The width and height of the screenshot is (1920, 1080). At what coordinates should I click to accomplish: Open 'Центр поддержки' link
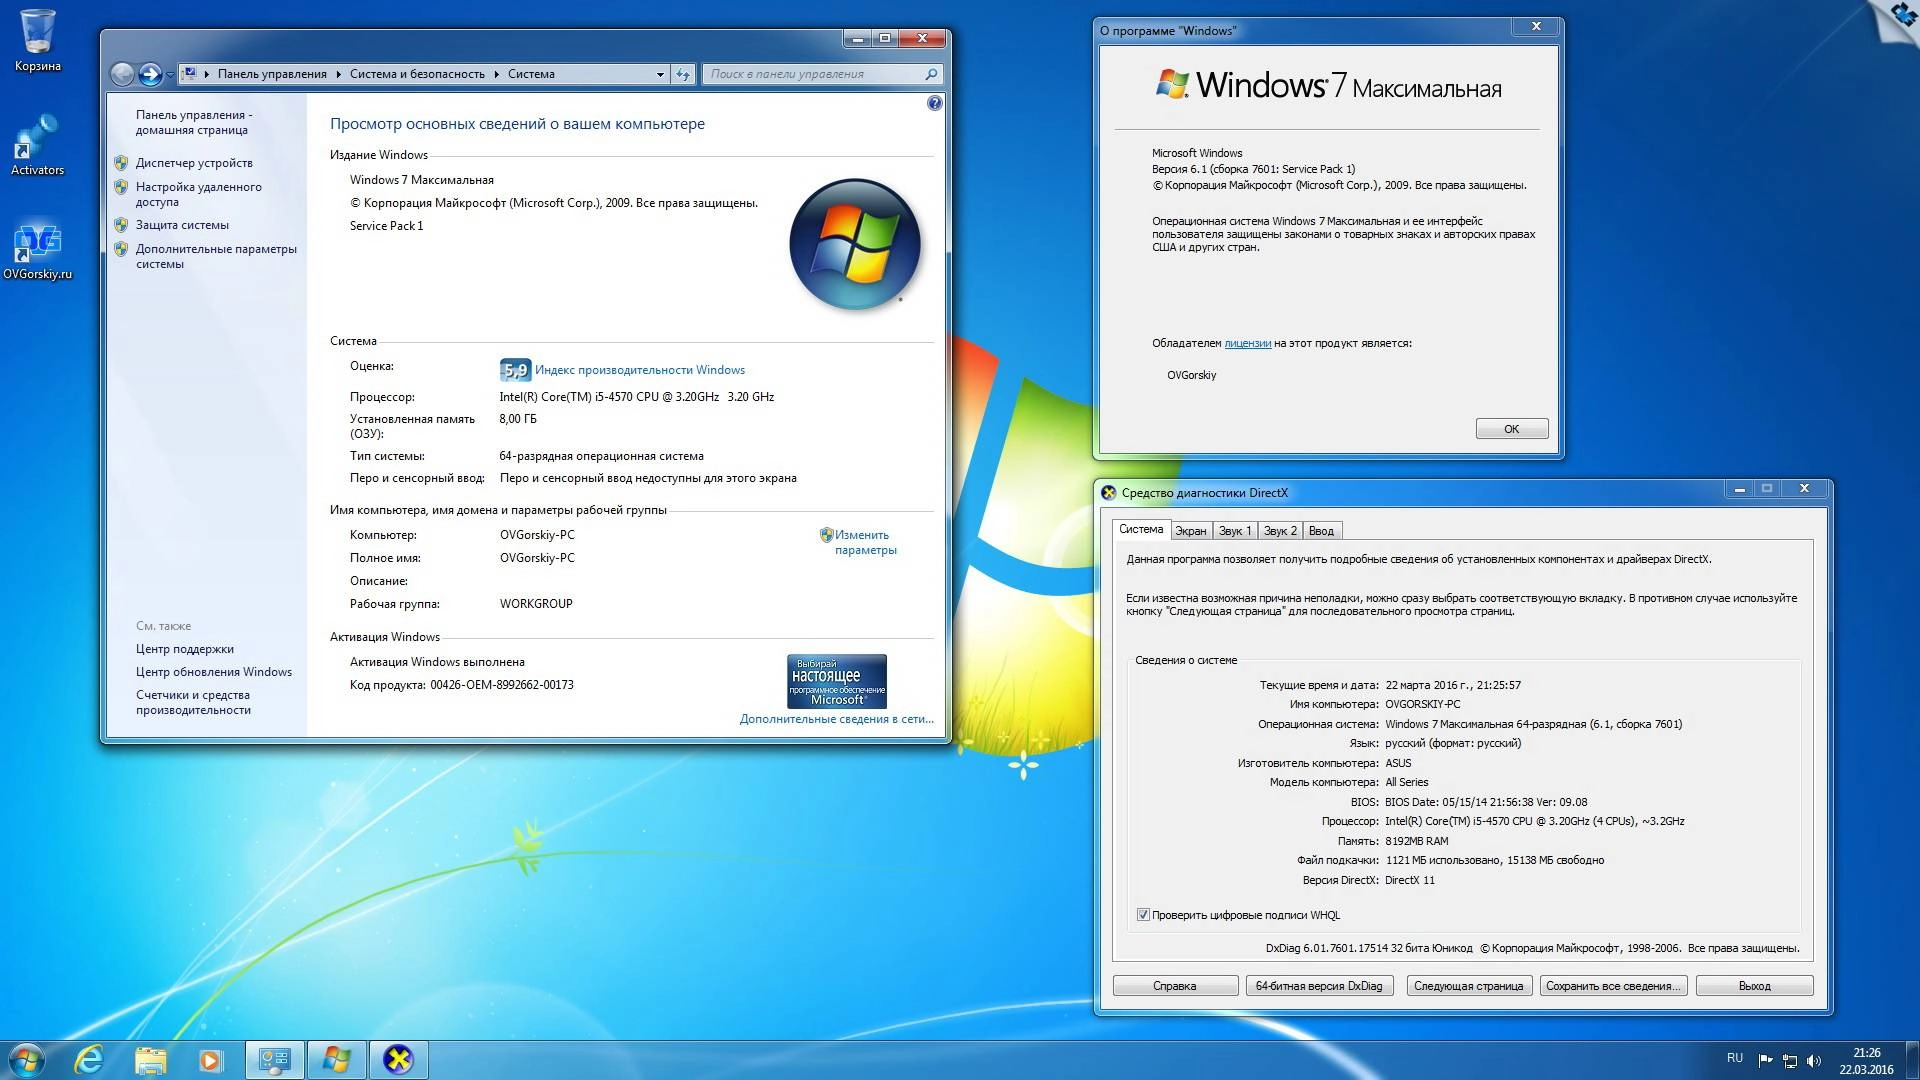pyautogui.click(x=185, y=649)
